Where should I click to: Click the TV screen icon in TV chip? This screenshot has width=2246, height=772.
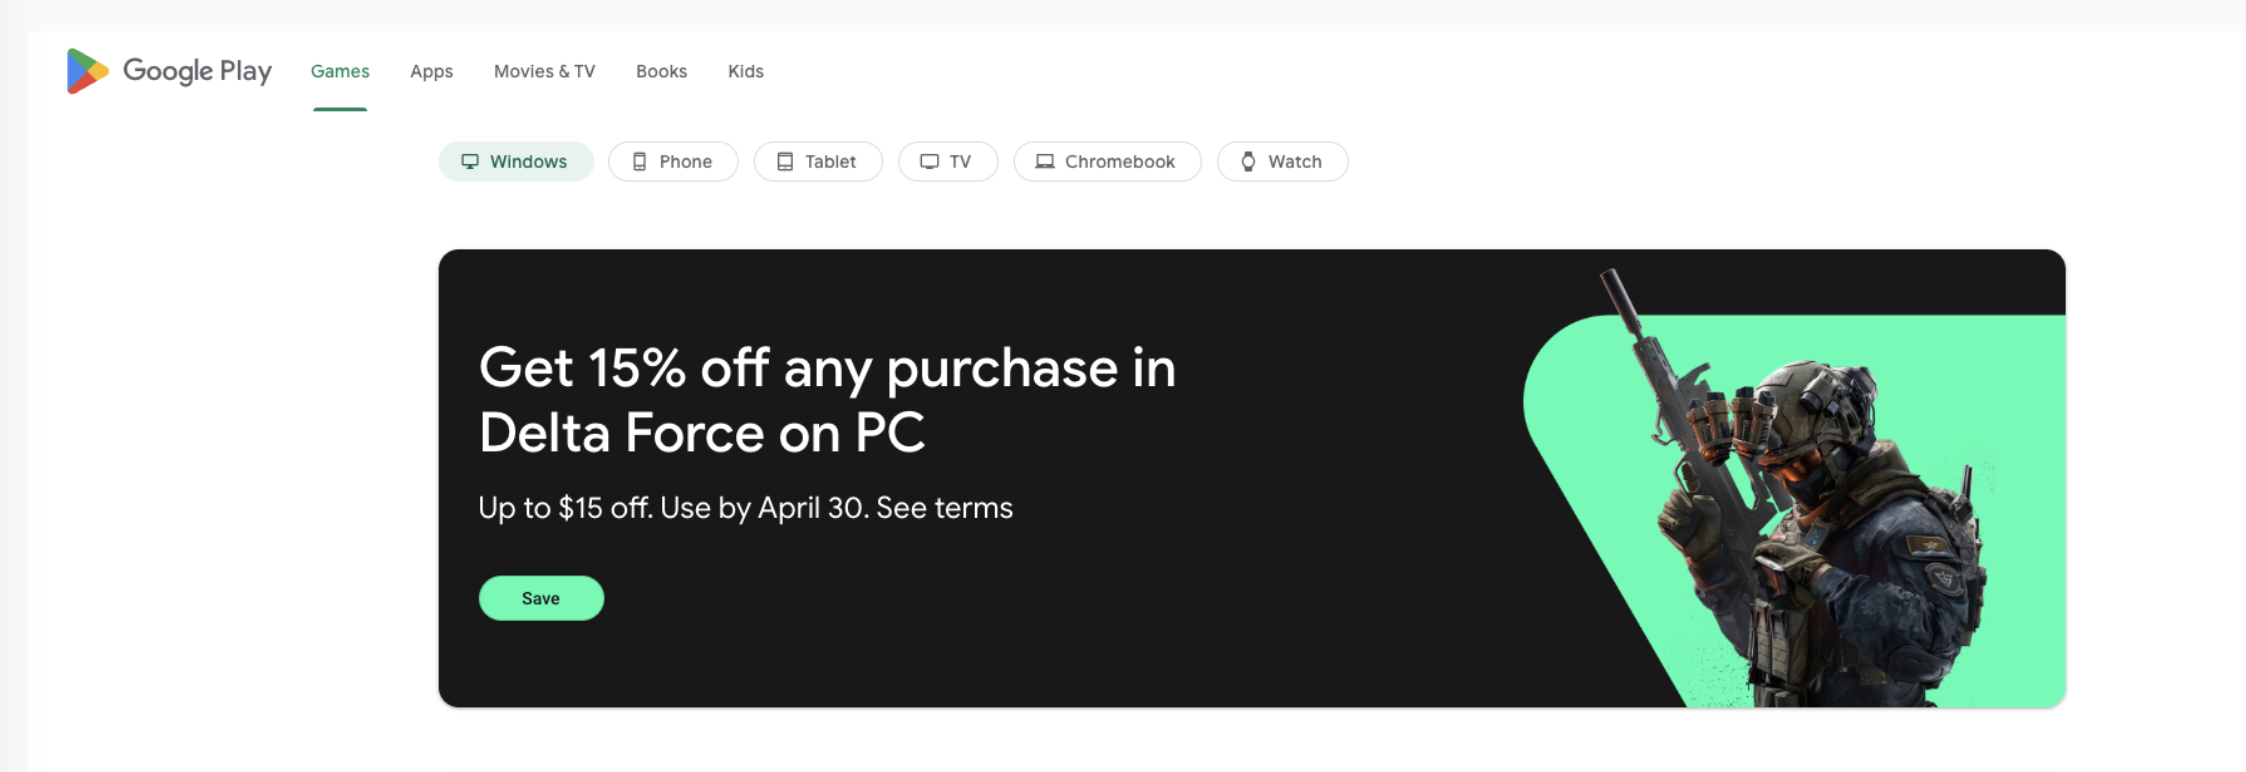point(929,161)
